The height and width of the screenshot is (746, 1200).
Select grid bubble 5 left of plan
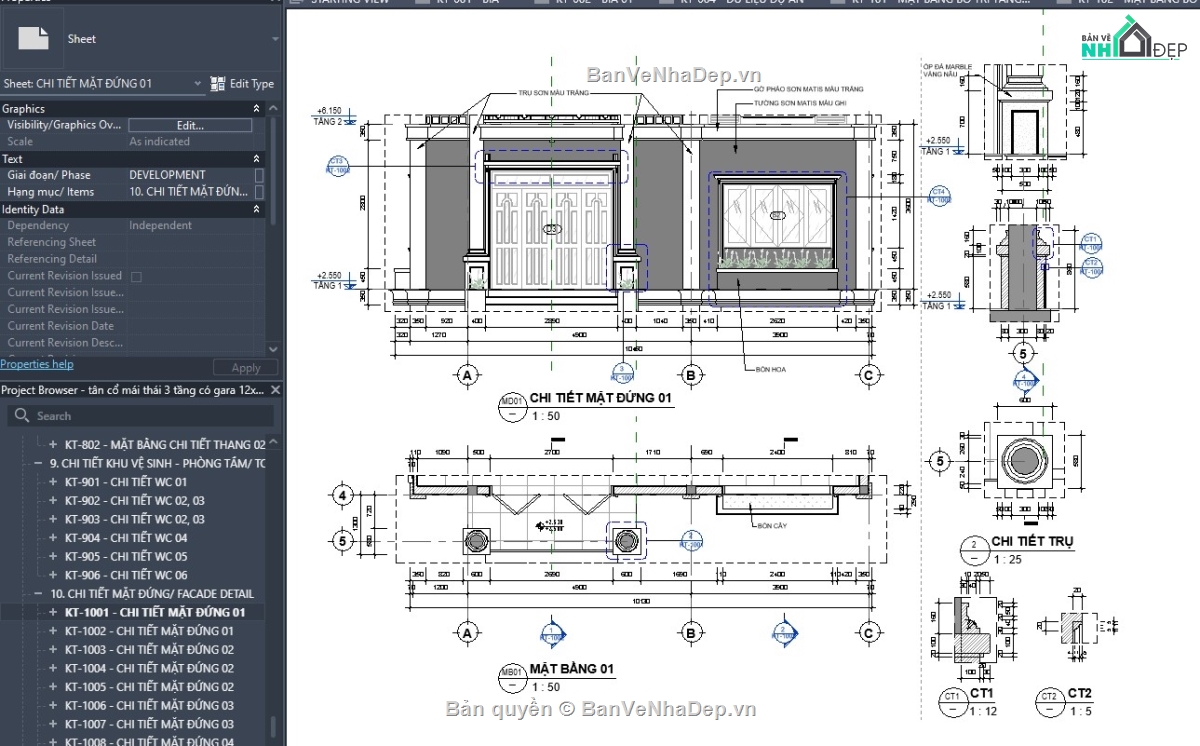[342, 541]
